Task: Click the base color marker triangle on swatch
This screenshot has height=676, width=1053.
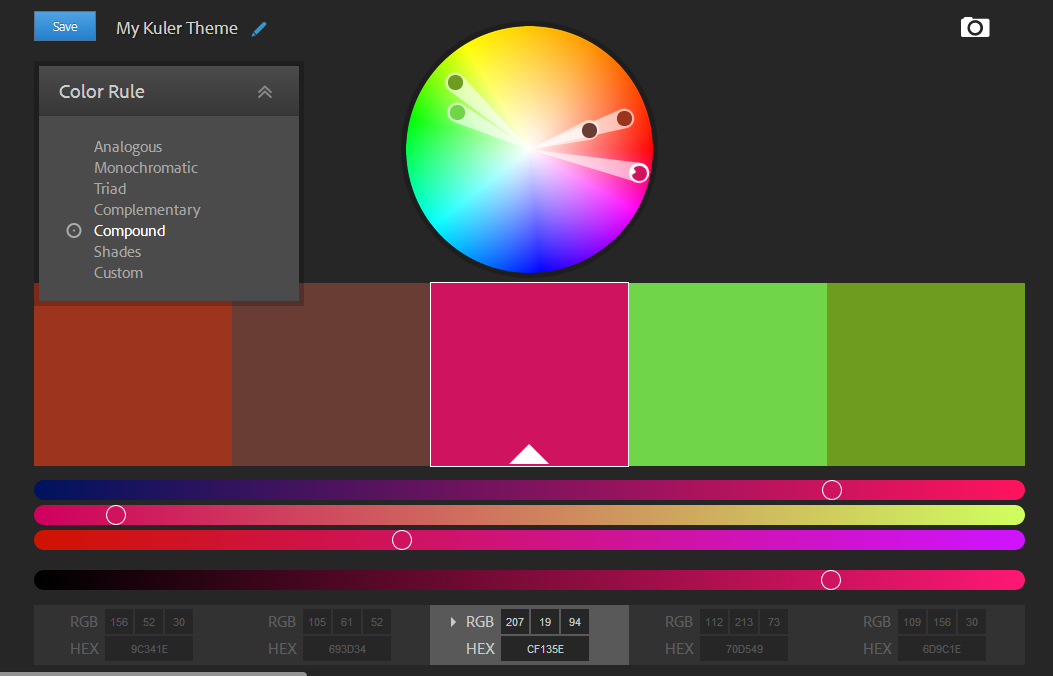Action: (x=529, y=454)
